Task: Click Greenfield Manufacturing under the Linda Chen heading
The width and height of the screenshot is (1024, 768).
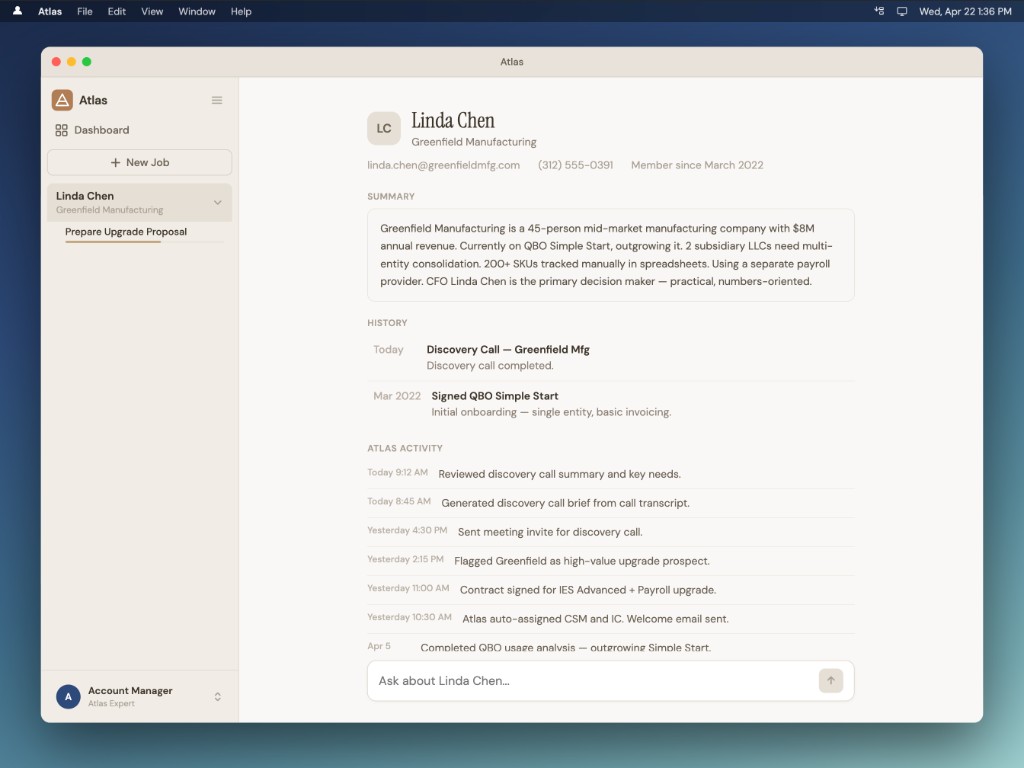Action: point(473,142)
